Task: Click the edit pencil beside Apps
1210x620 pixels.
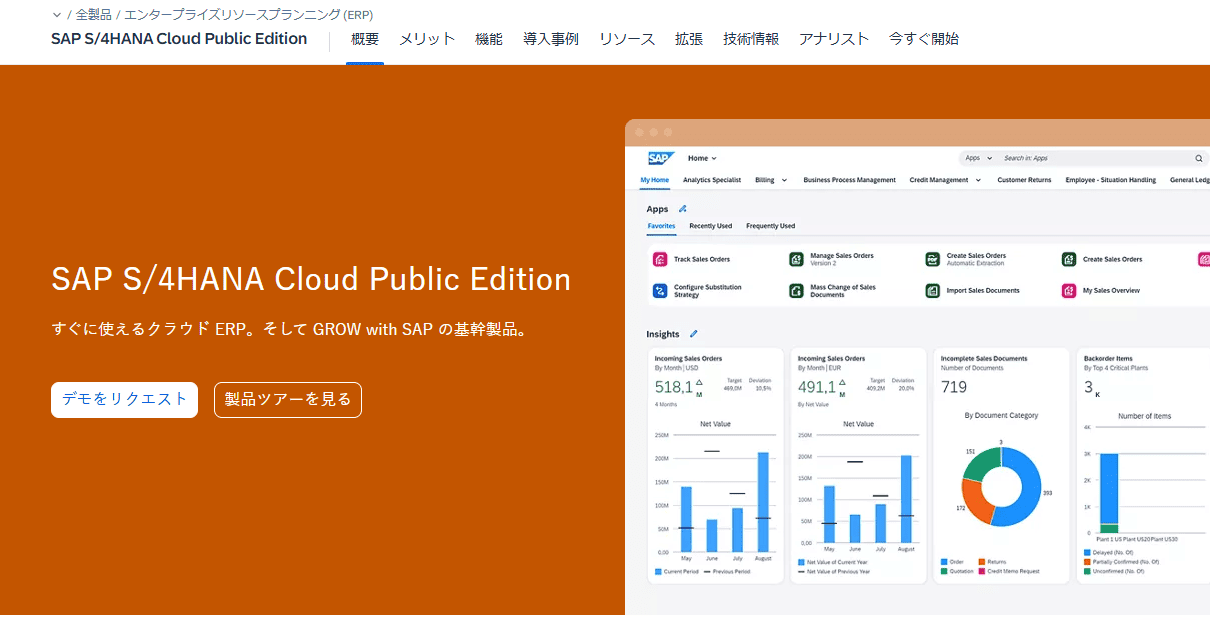Action: pyautogui.click(x=683, y=209)
